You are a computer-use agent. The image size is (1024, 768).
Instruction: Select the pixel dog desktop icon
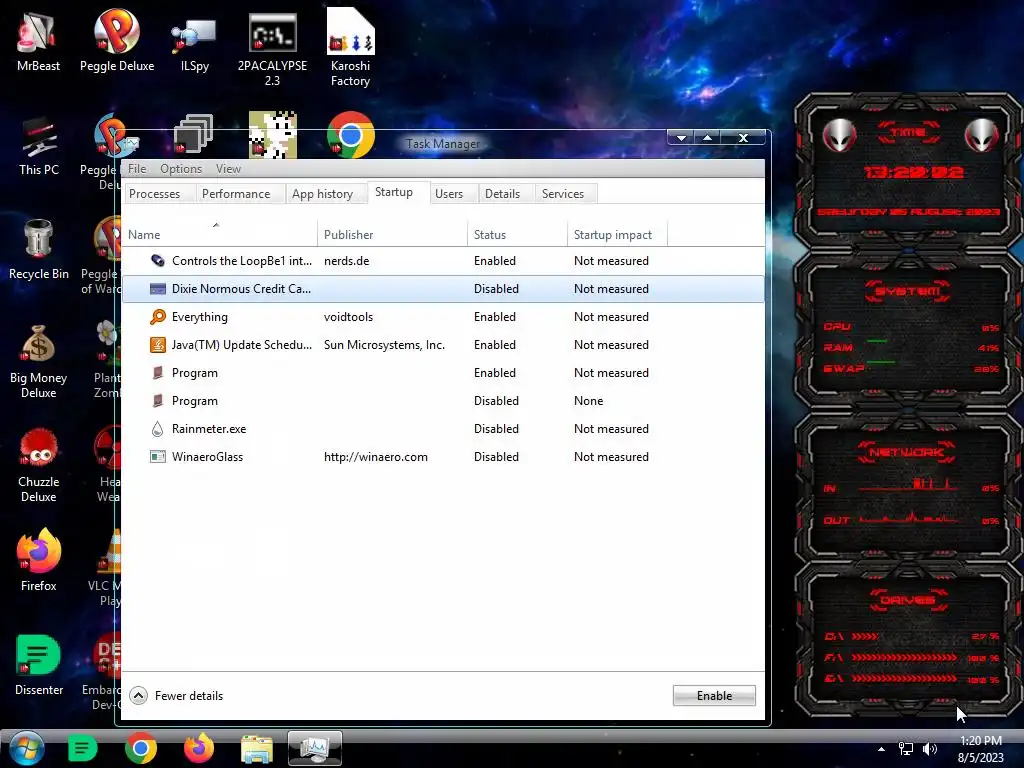click(272, 135)
